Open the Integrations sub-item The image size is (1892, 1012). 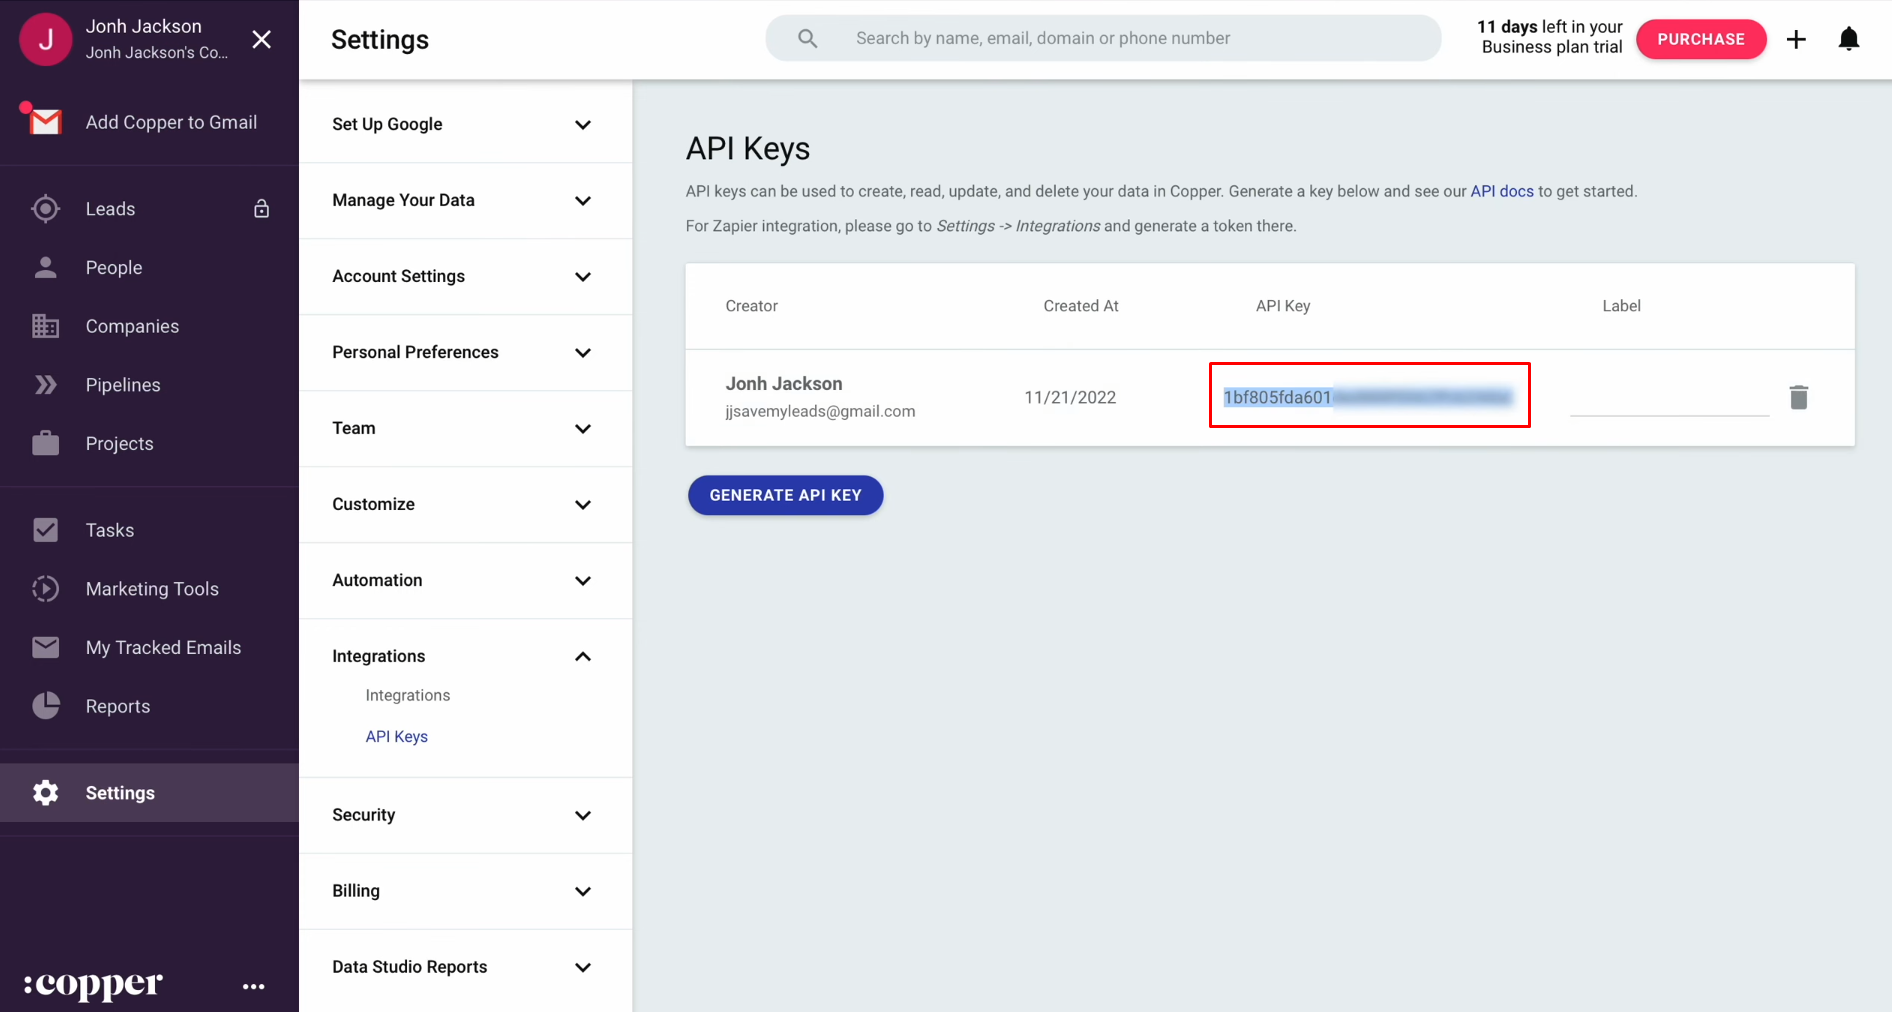(408, 695)
